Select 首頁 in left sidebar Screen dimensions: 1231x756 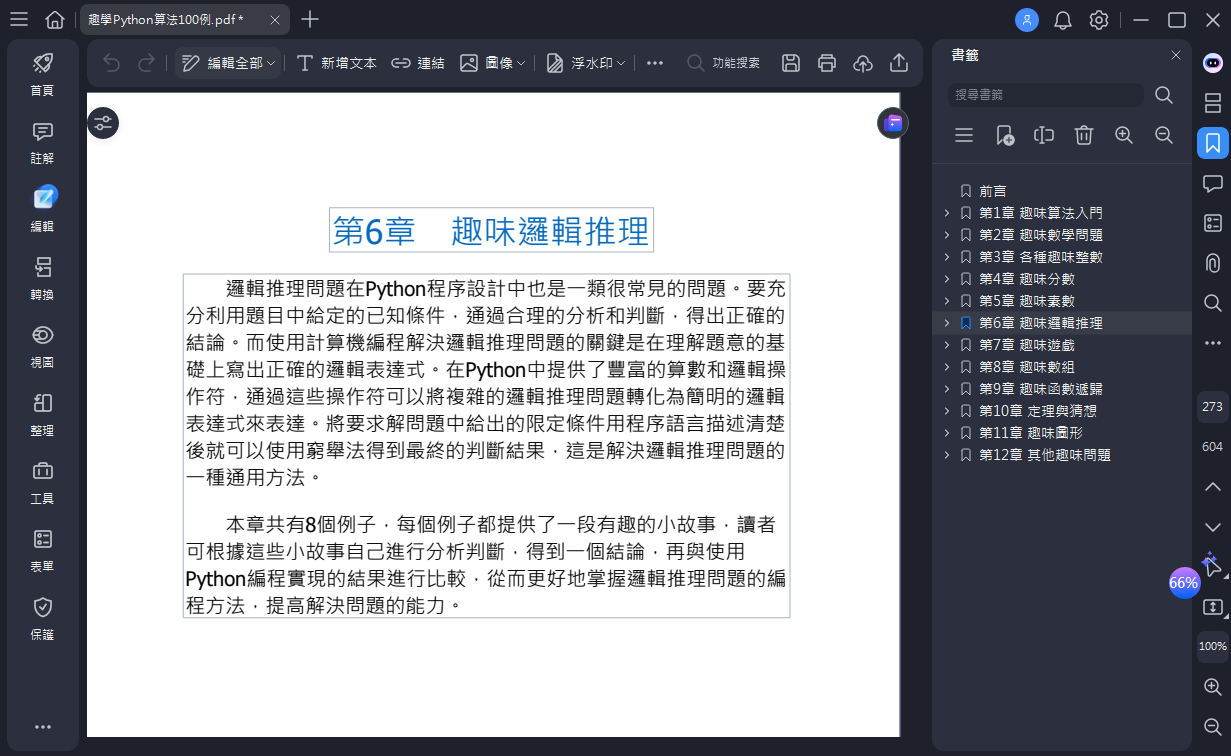[42, 74]
